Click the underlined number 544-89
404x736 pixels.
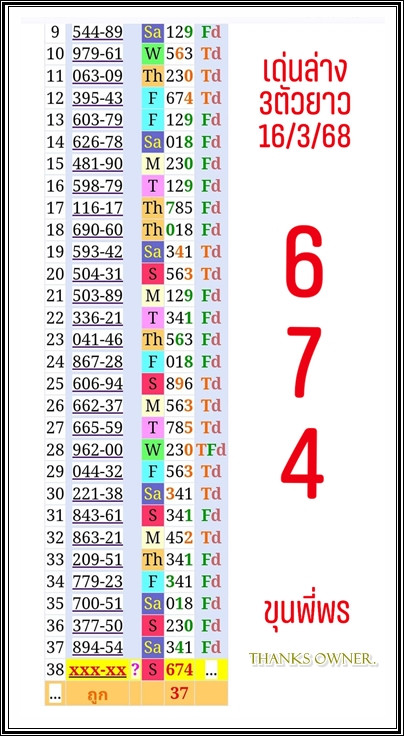click(x=98, y=32)
